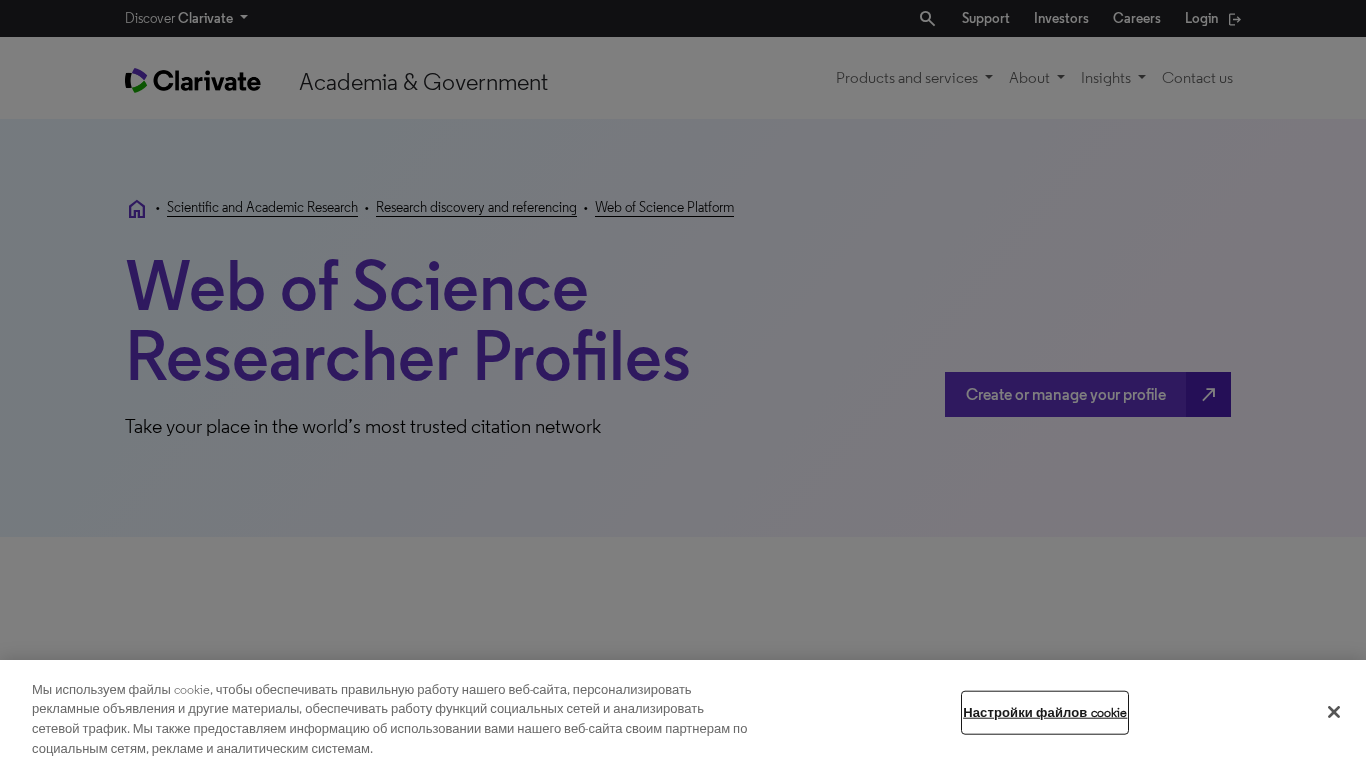Viewport: 1366px width, 768px height.
Task: Click Create or manage your profile
Action: (x=1065, y=395)
